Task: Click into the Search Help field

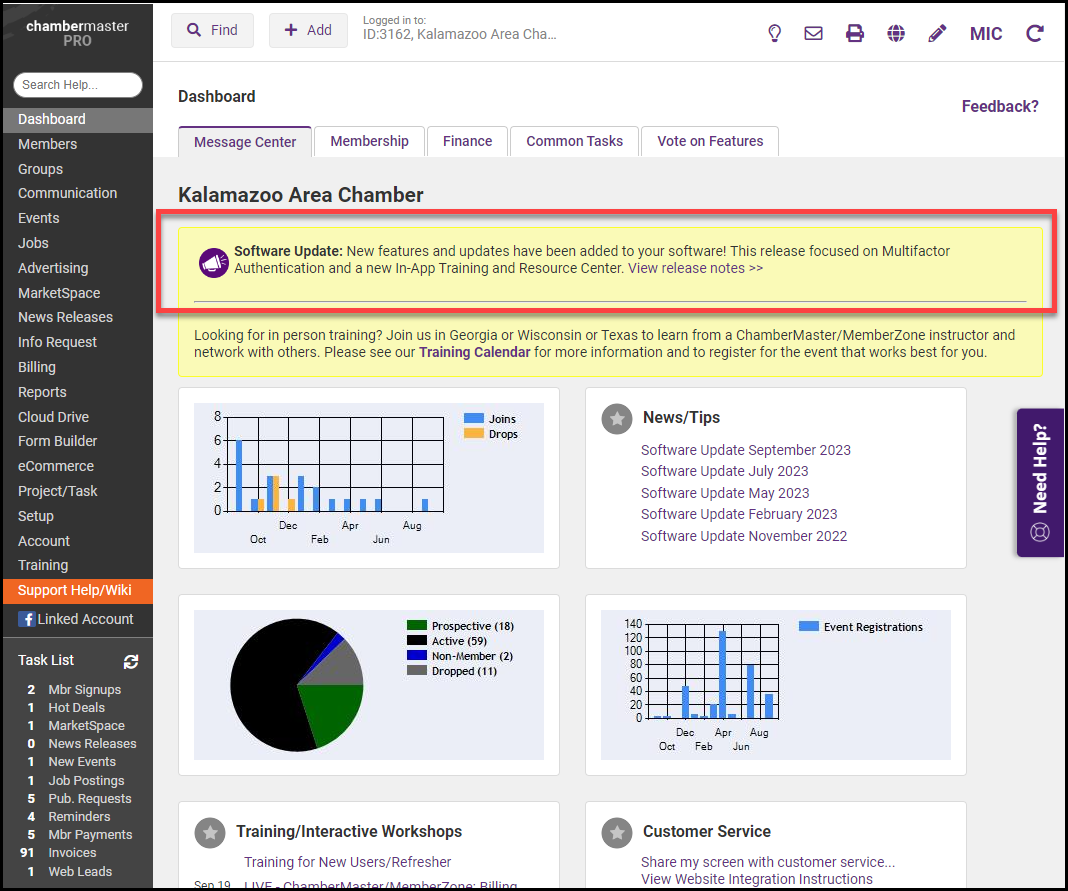Action: 78,85
